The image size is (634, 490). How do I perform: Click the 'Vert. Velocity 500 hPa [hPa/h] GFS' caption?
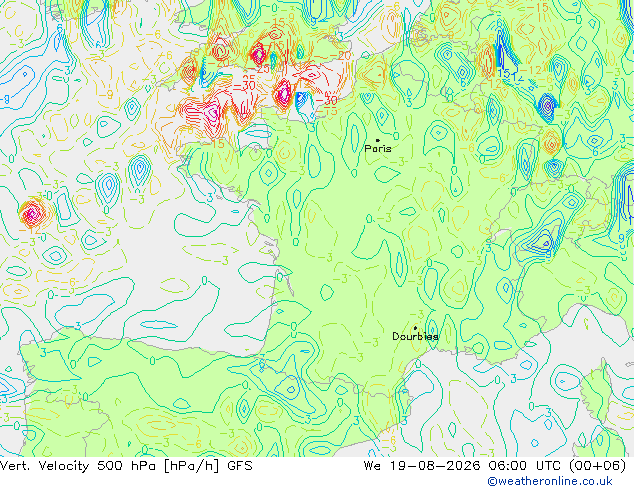(x=126, y=466)
